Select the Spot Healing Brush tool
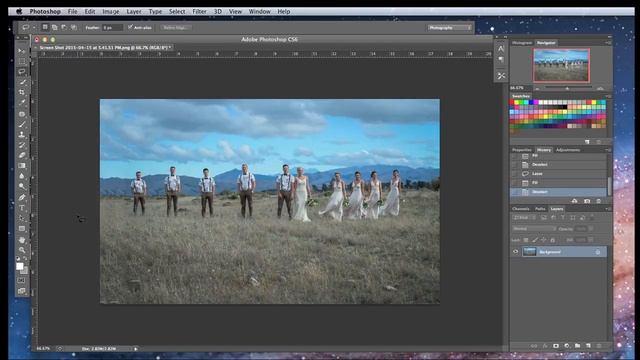Image resolution: width=640 pixels, height=360 pixels. pos(22,114)
